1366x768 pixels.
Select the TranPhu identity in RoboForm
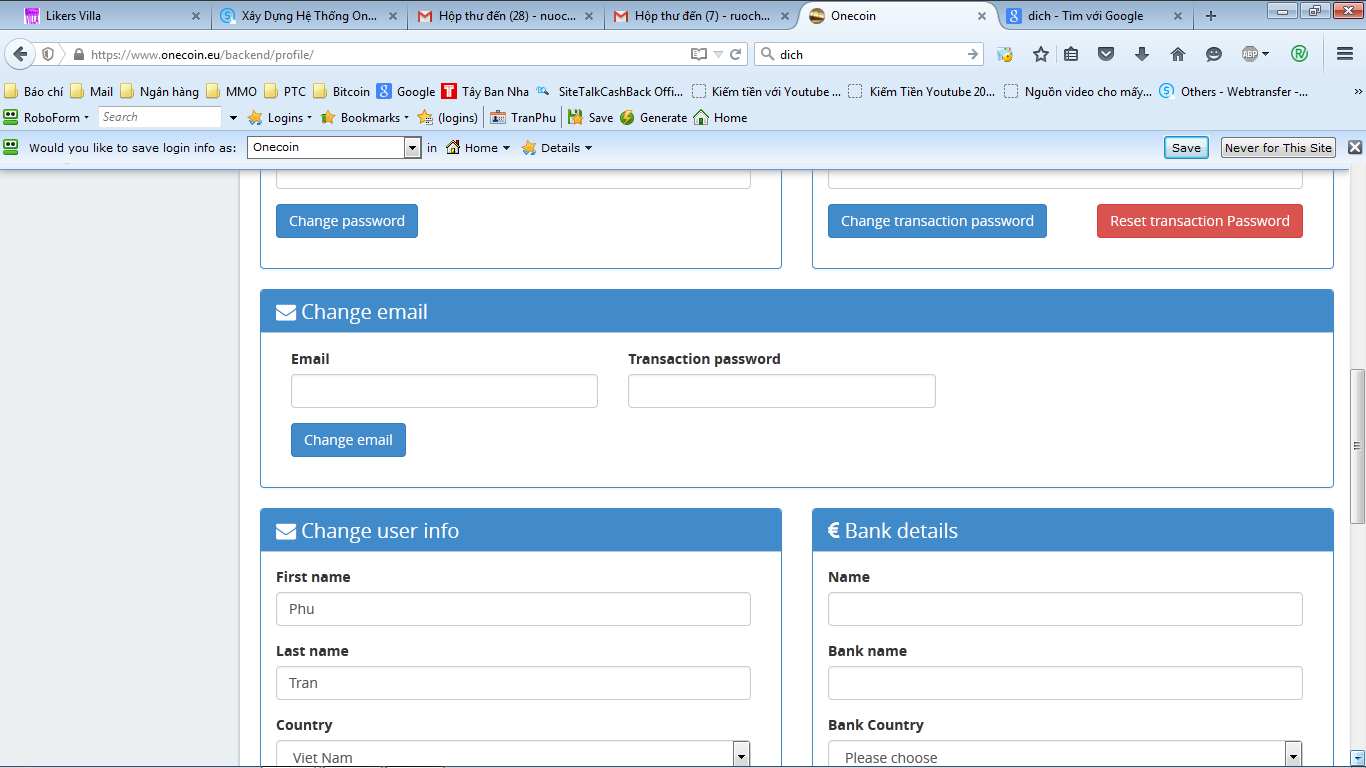pos(522,117)
